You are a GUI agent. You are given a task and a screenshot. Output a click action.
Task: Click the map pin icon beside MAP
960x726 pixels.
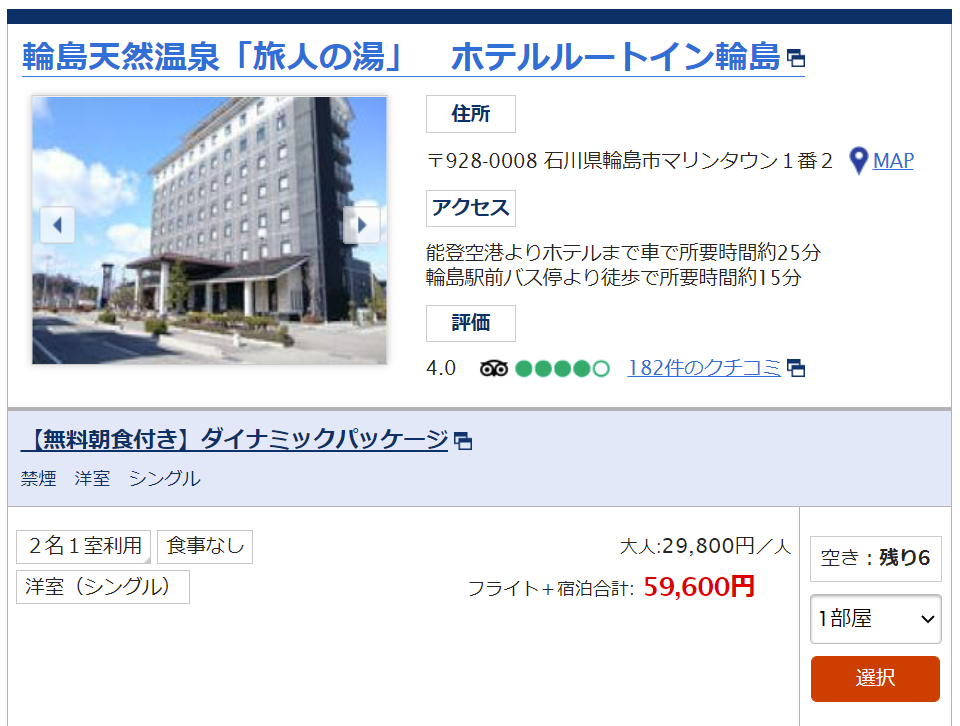[x=858, y=161]
